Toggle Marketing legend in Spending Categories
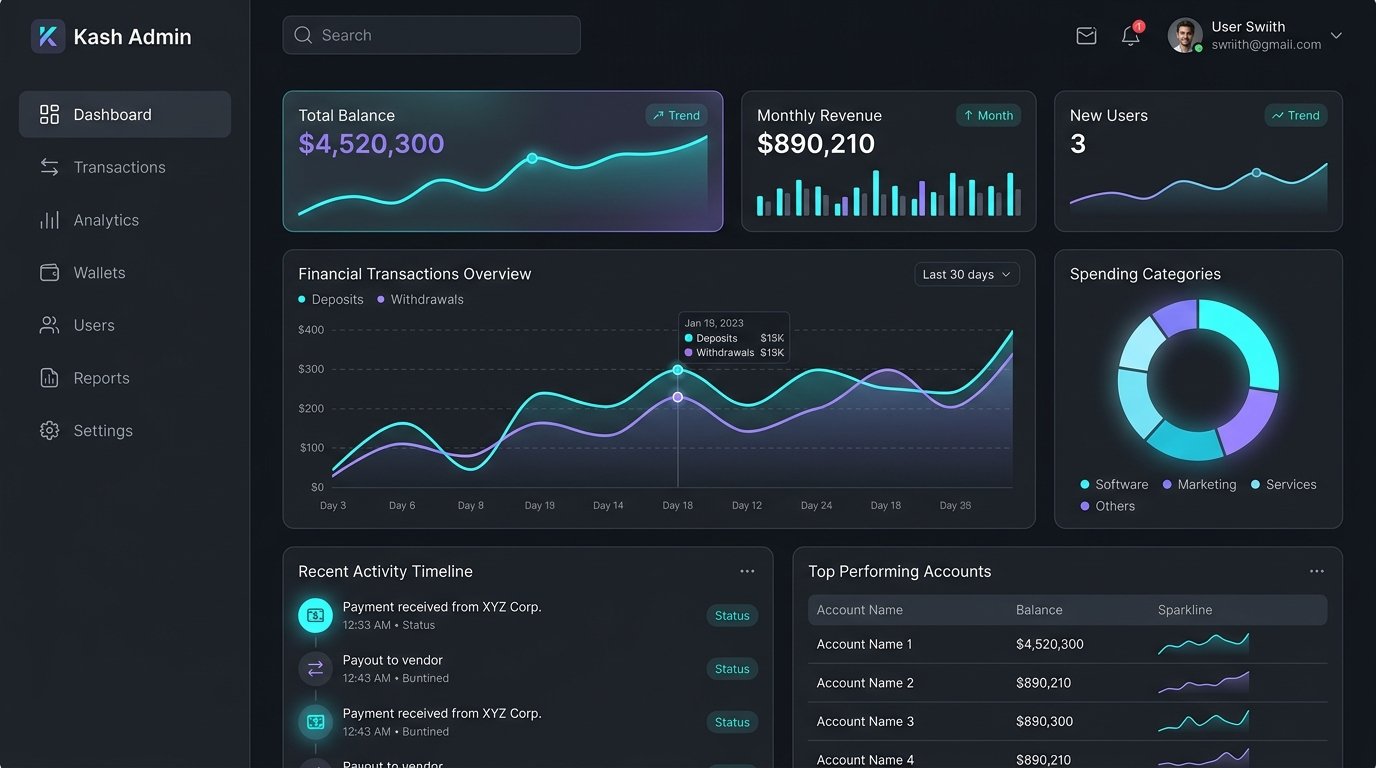This screenshot has height=768, width=1376. (x=1199, y=484)
